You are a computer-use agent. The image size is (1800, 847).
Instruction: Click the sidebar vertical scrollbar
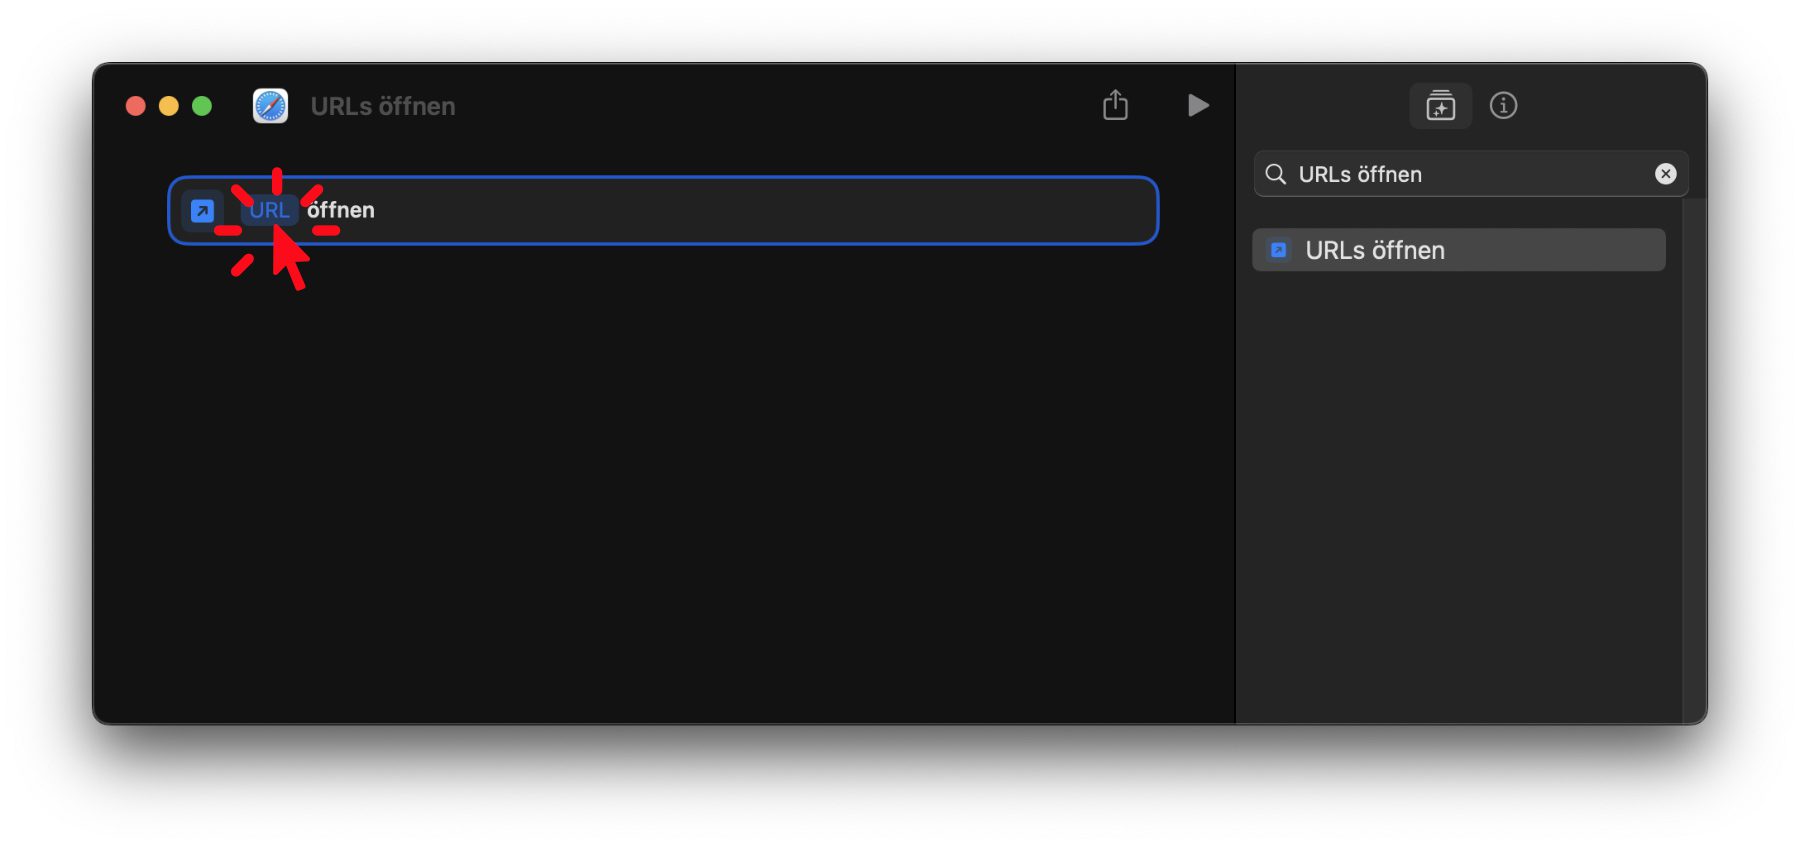point(1695,460)
